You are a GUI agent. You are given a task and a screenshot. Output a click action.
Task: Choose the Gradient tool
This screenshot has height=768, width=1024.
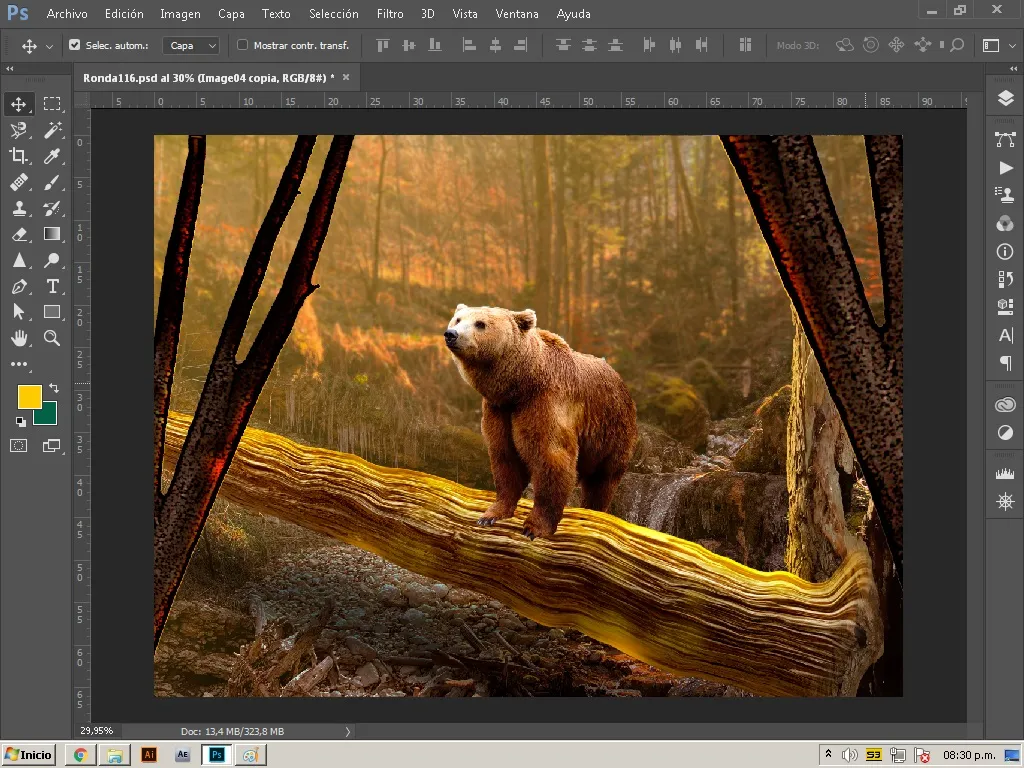(52, 234)
